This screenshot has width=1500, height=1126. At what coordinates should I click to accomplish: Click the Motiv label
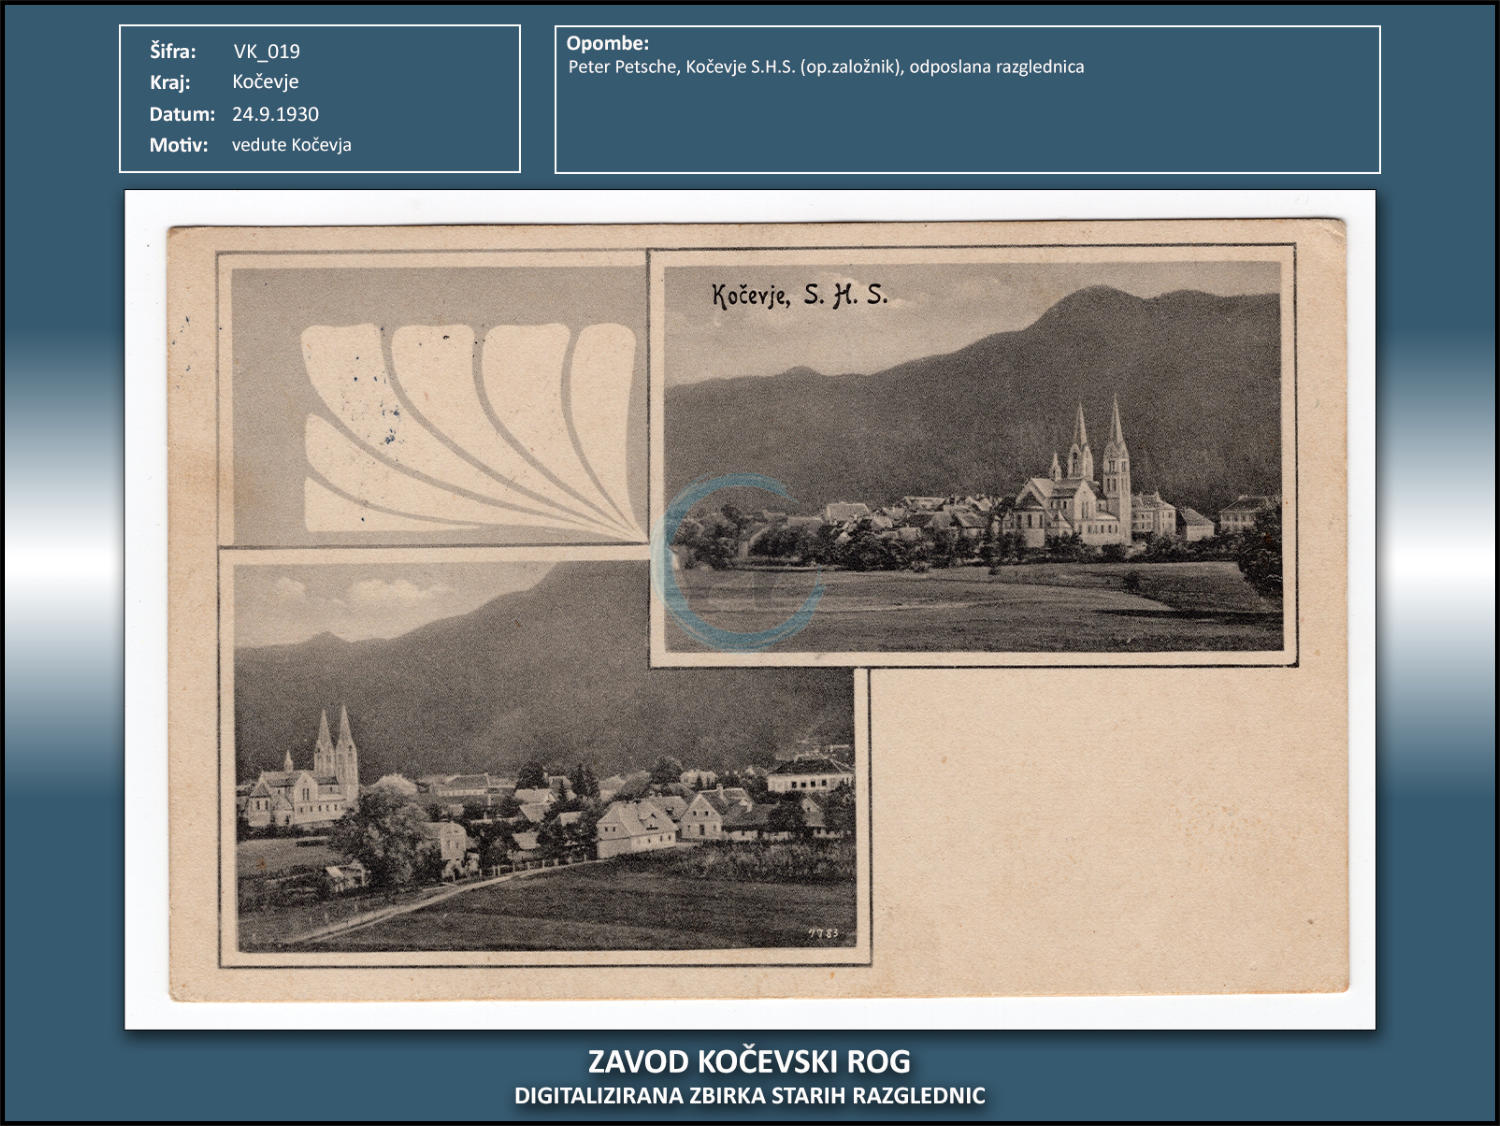(x=178, y=145)
